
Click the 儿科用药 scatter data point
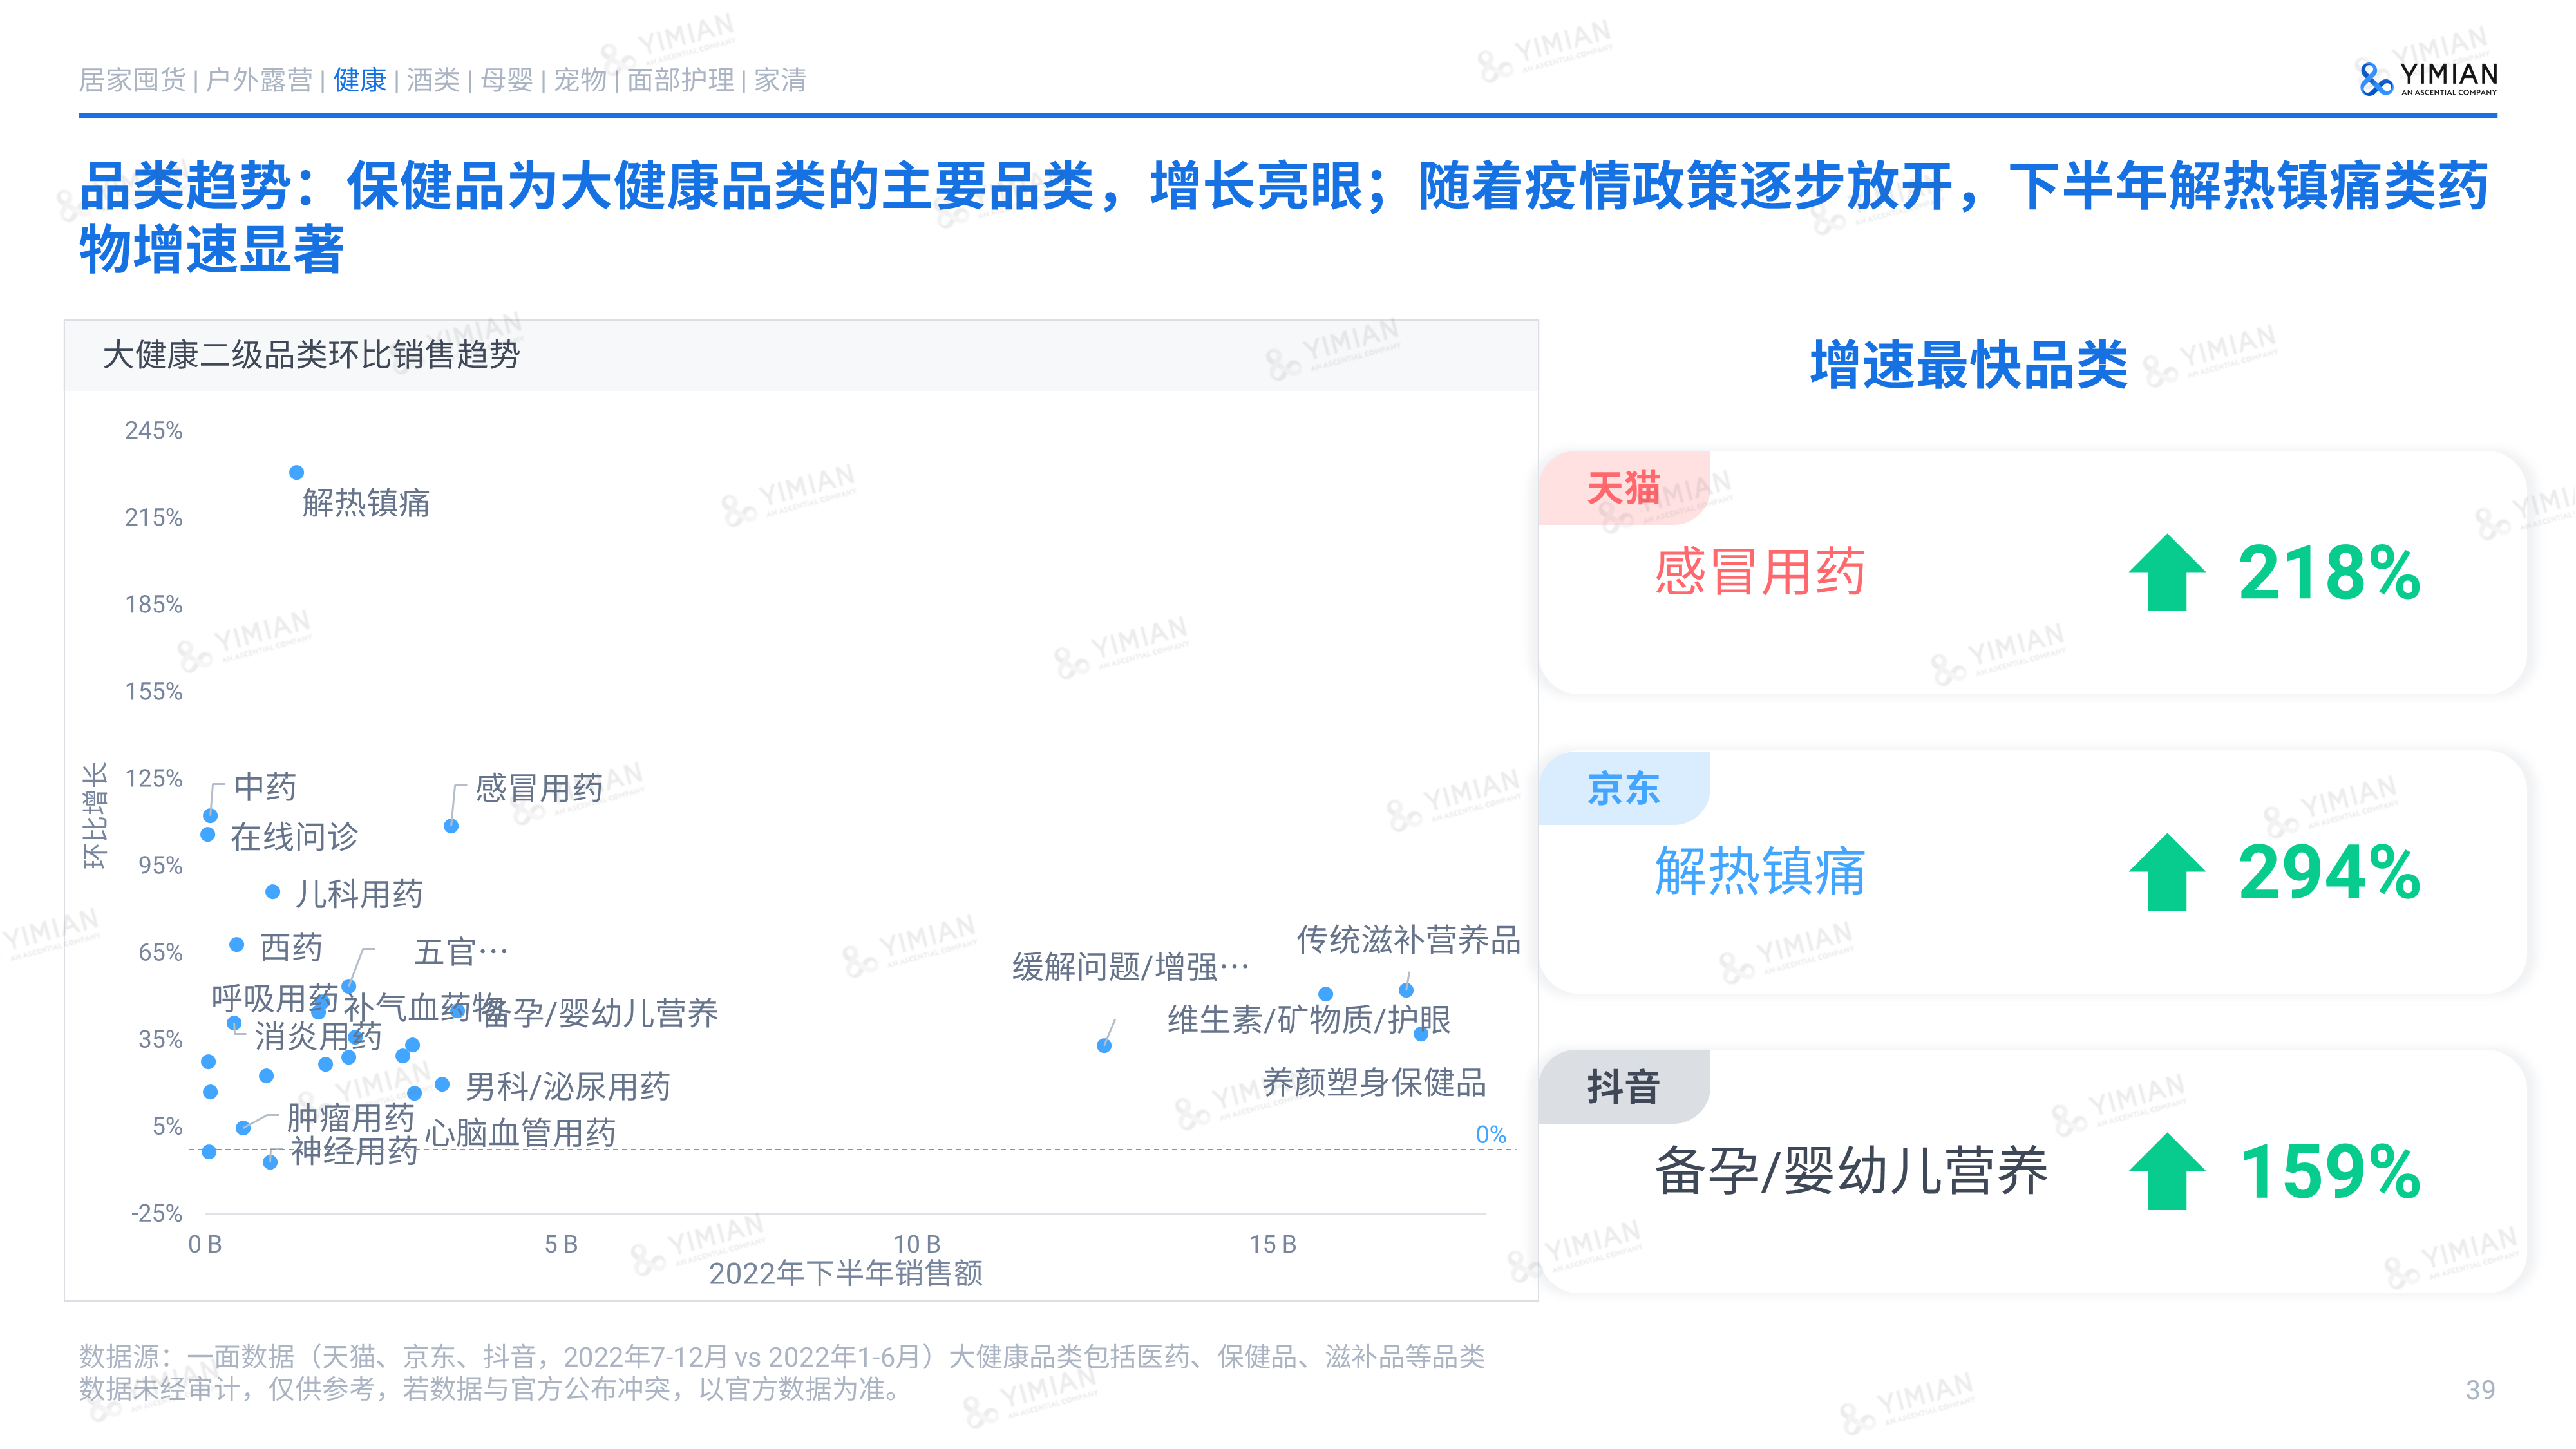click(x=272, y=891)
